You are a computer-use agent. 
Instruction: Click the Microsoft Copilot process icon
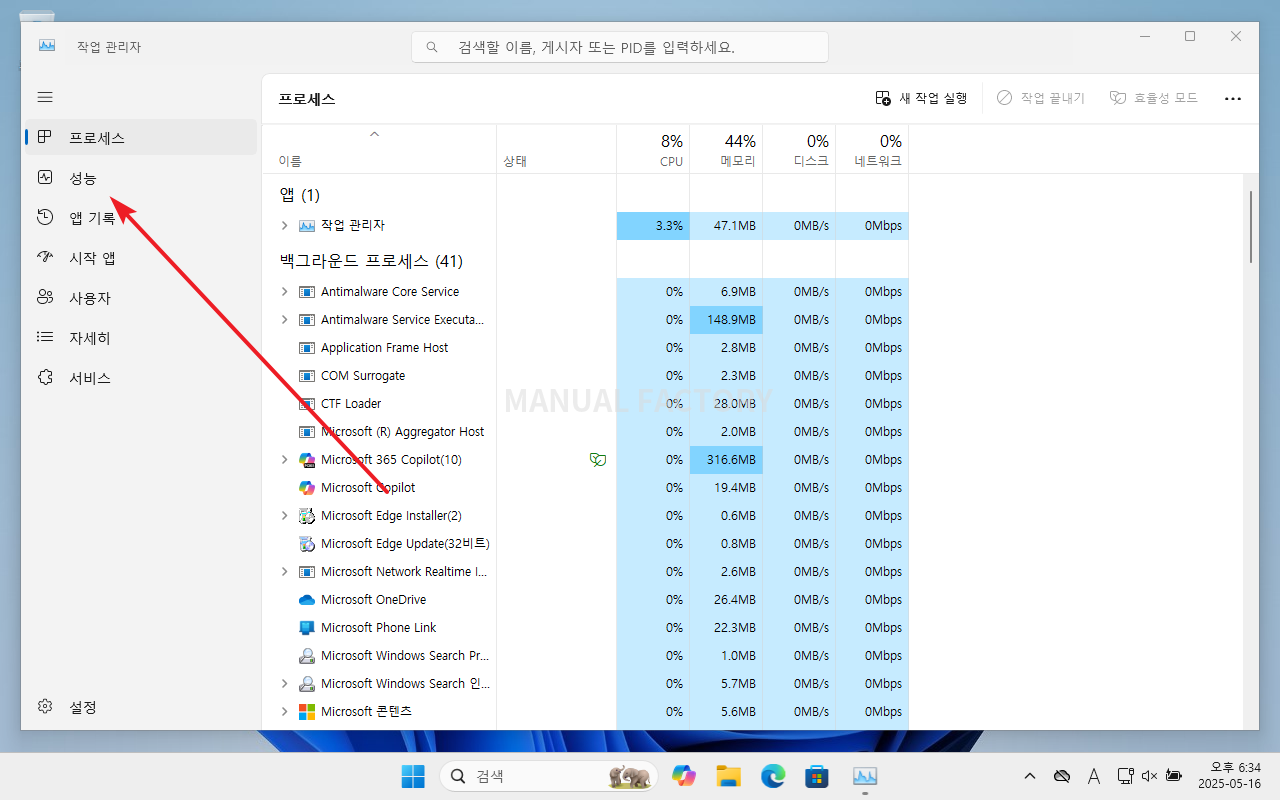pyautogui.click(x=307, y=488)
